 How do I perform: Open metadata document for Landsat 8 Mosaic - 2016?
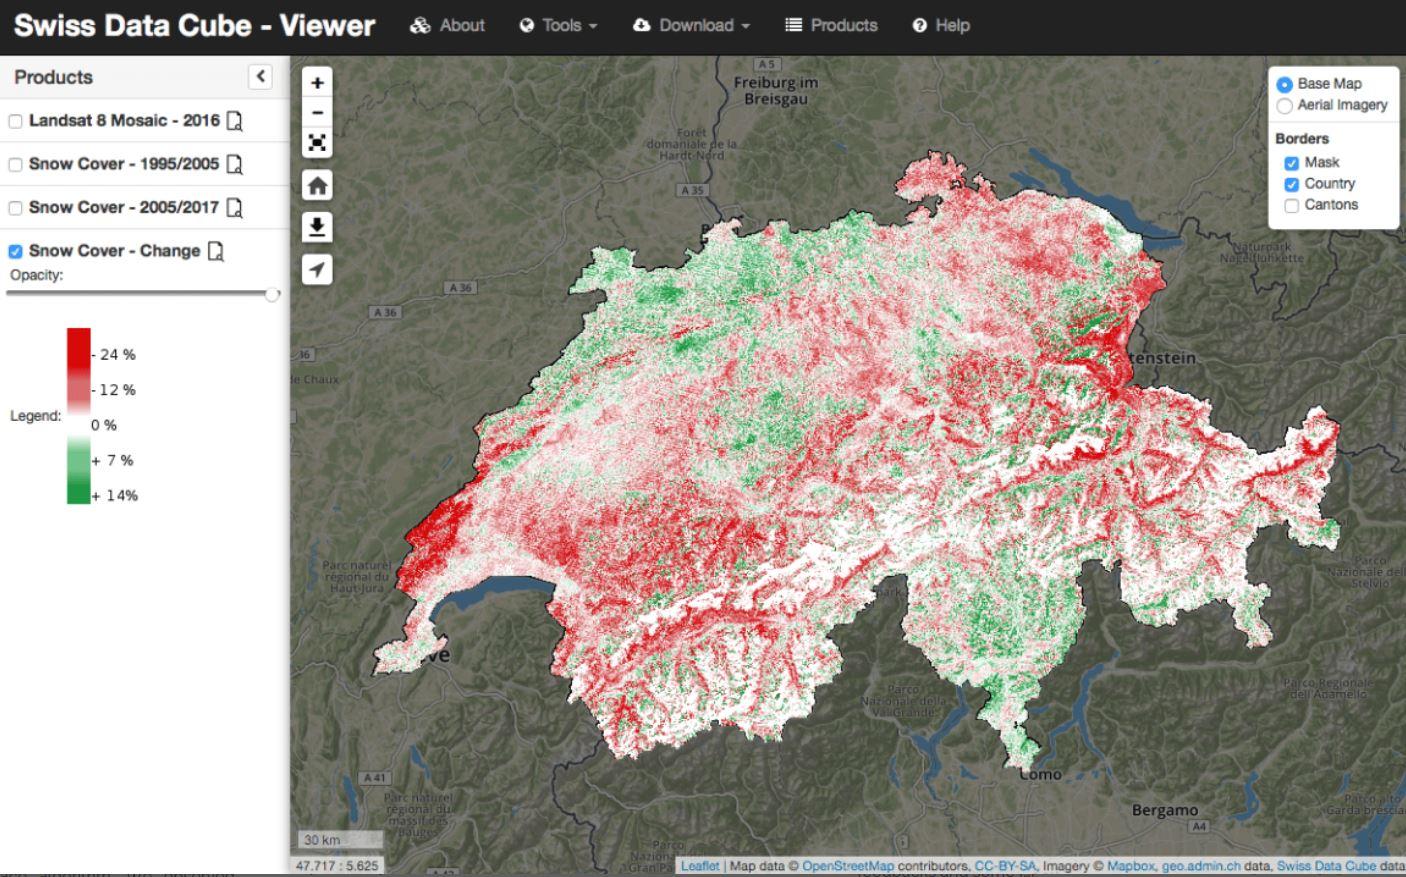pos(233,119)
